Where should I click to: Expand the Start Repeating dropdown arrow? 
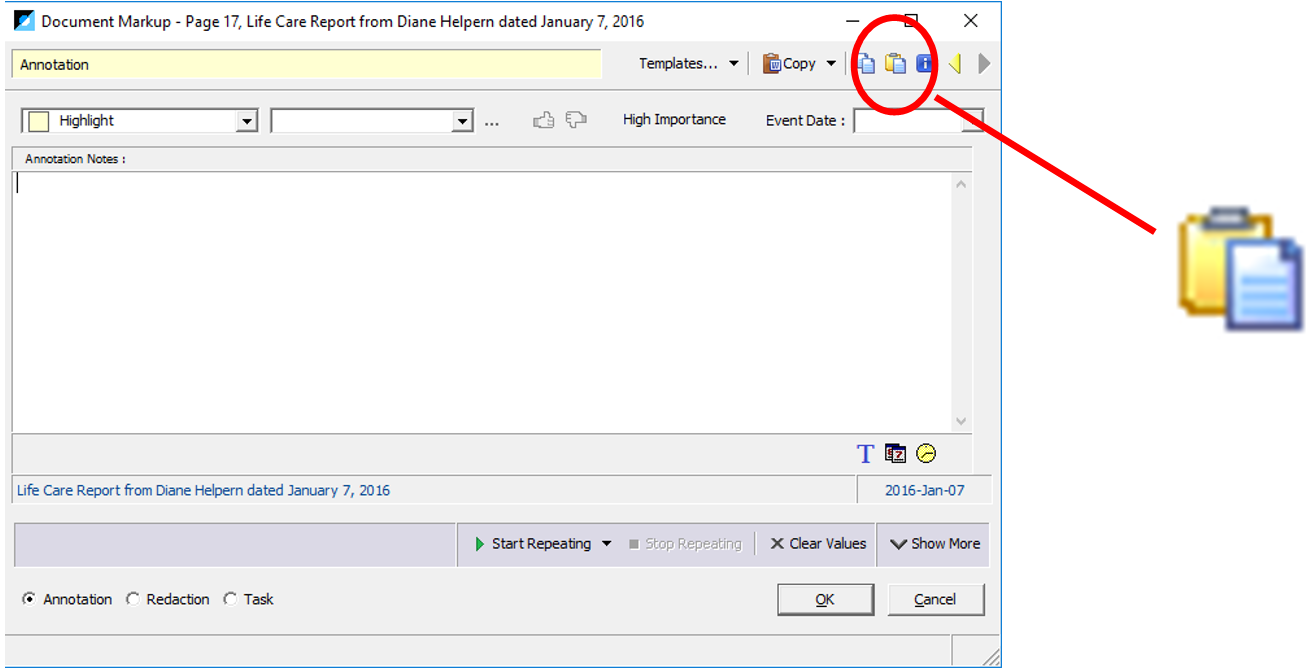coord(606,544)
